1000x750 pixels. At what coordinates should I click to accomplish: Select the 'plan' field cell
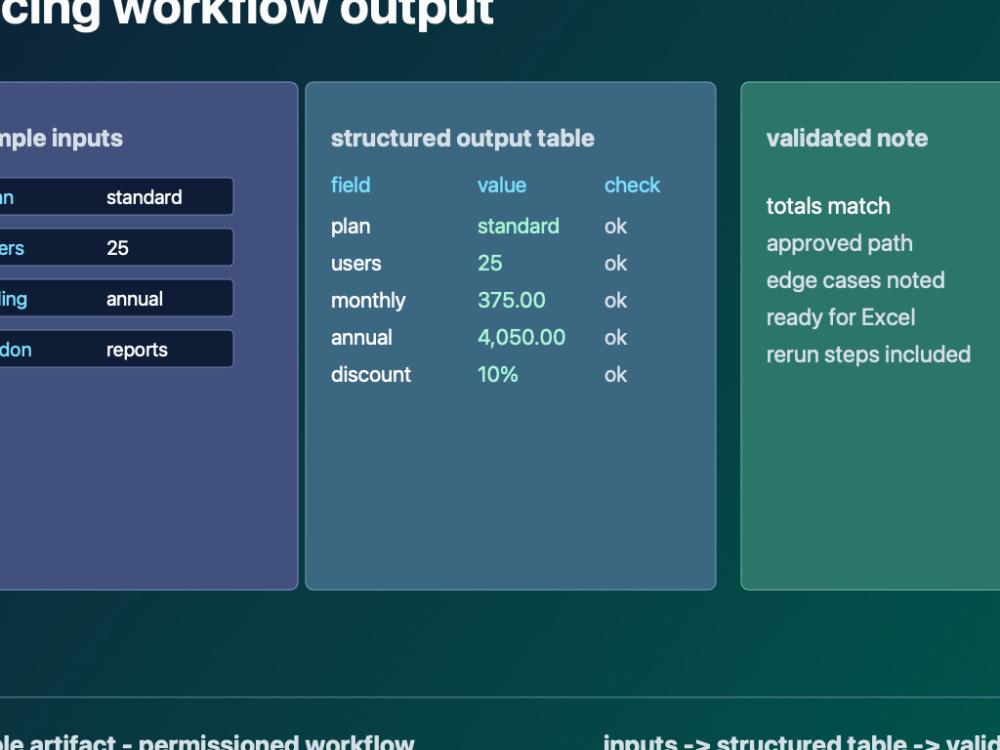(x=351, y=227)
